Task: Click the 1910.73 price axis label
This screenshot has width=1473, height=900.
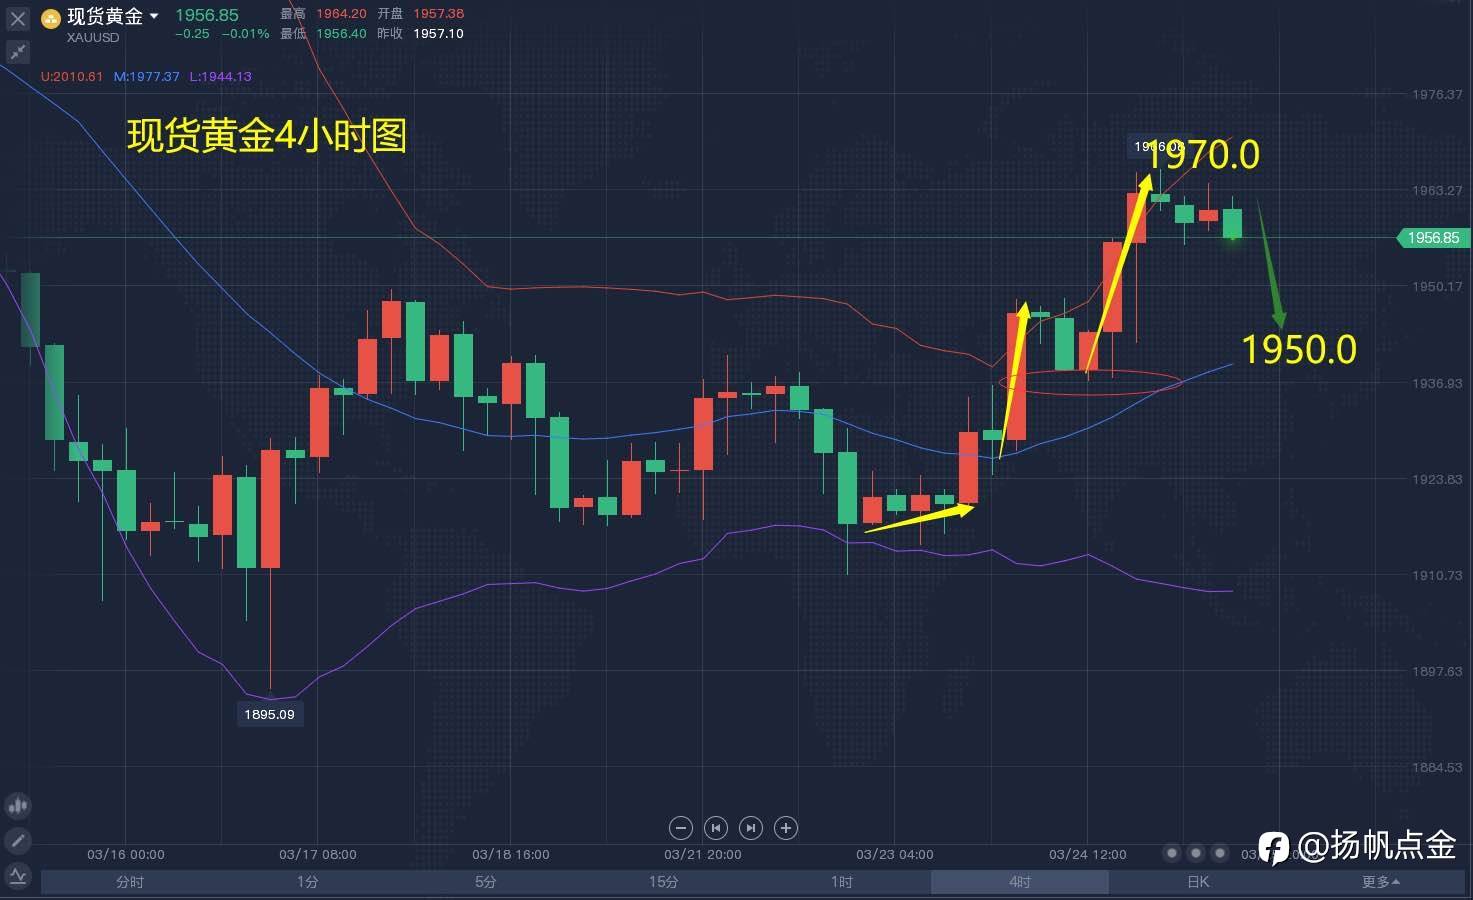Action: 1437,575
